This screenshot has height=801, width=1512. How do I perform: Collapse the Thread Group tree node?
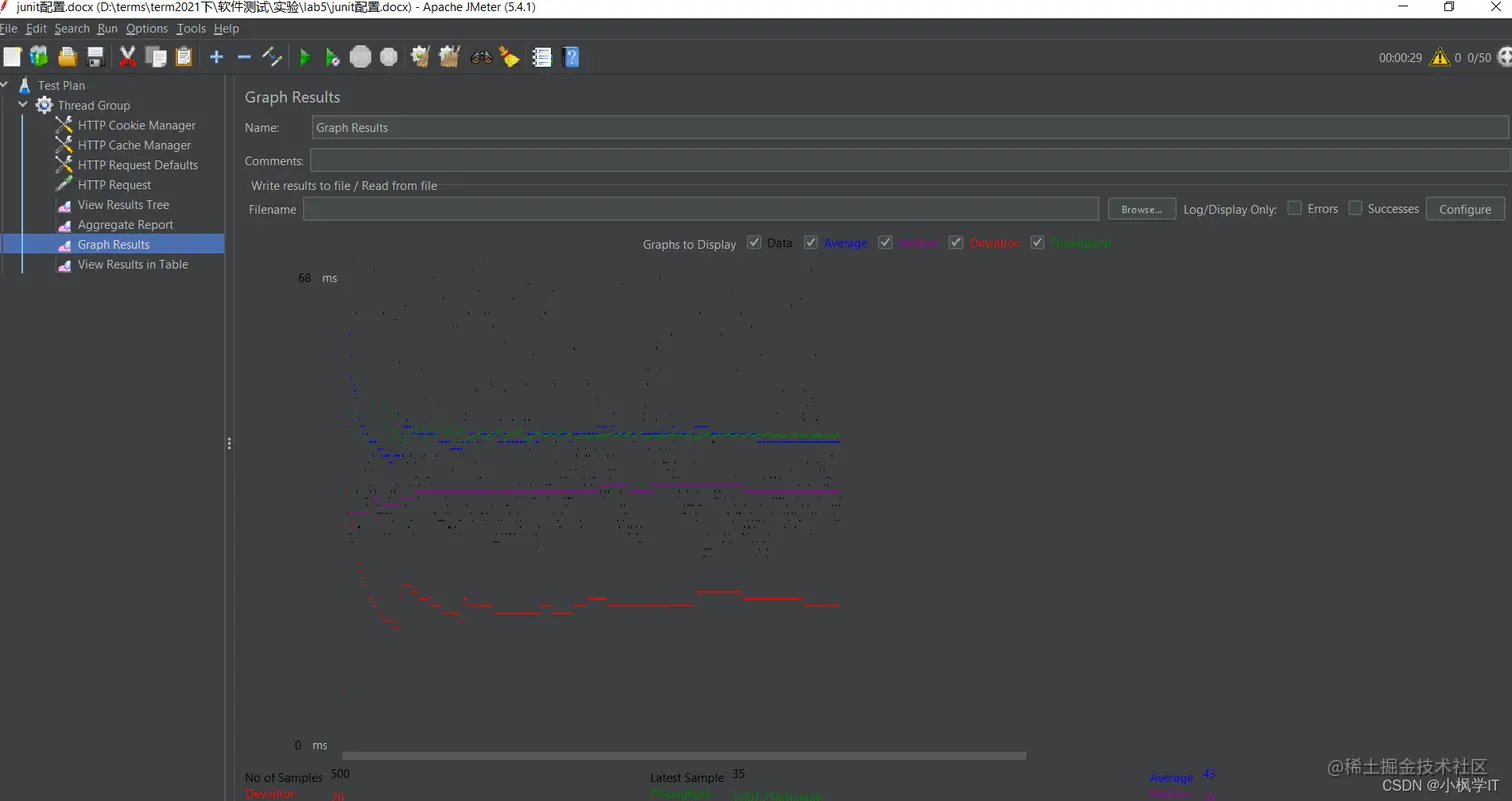22,105
